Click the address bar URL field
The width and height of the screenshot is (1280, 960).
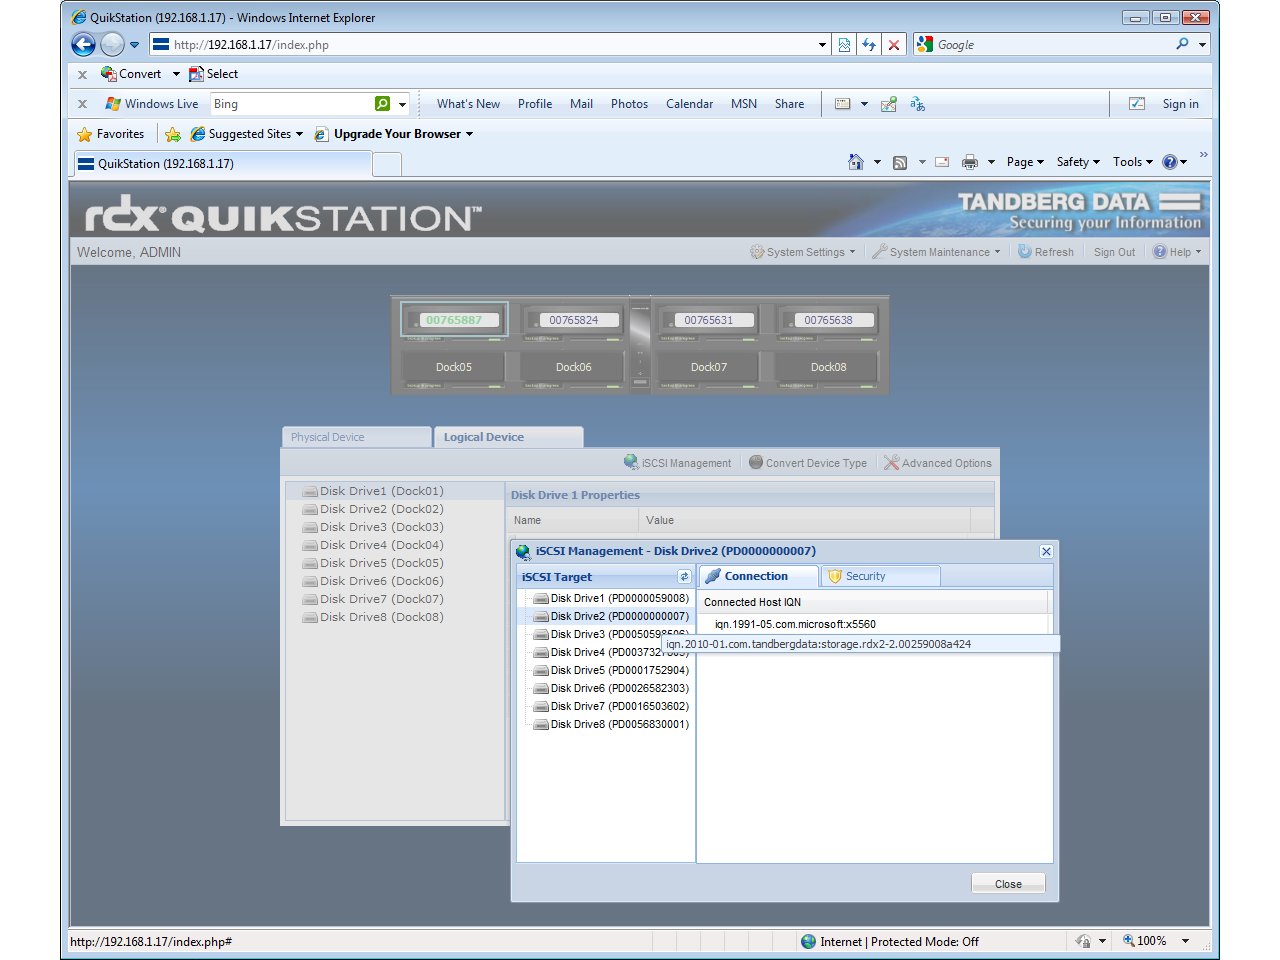pyautogui.click(x=484, y=45)
